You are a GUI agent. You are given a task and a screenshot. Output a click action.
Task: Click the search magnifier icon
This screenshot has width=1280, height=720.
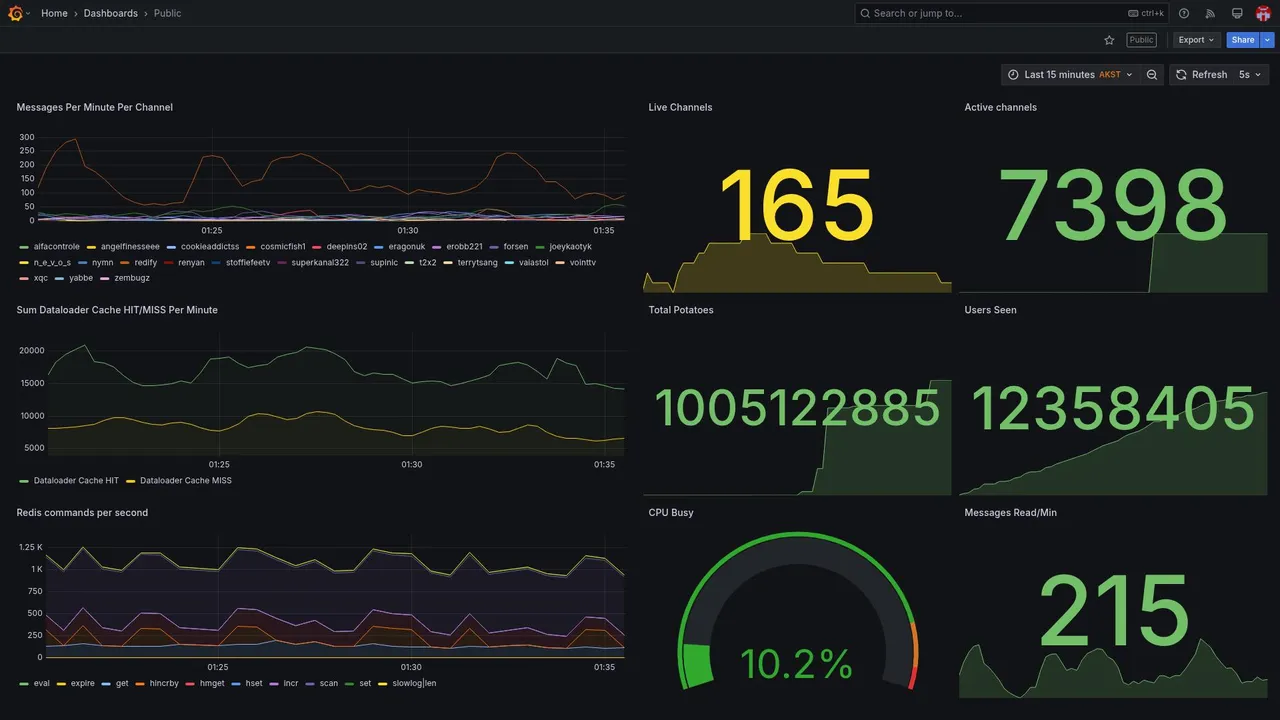865,13
